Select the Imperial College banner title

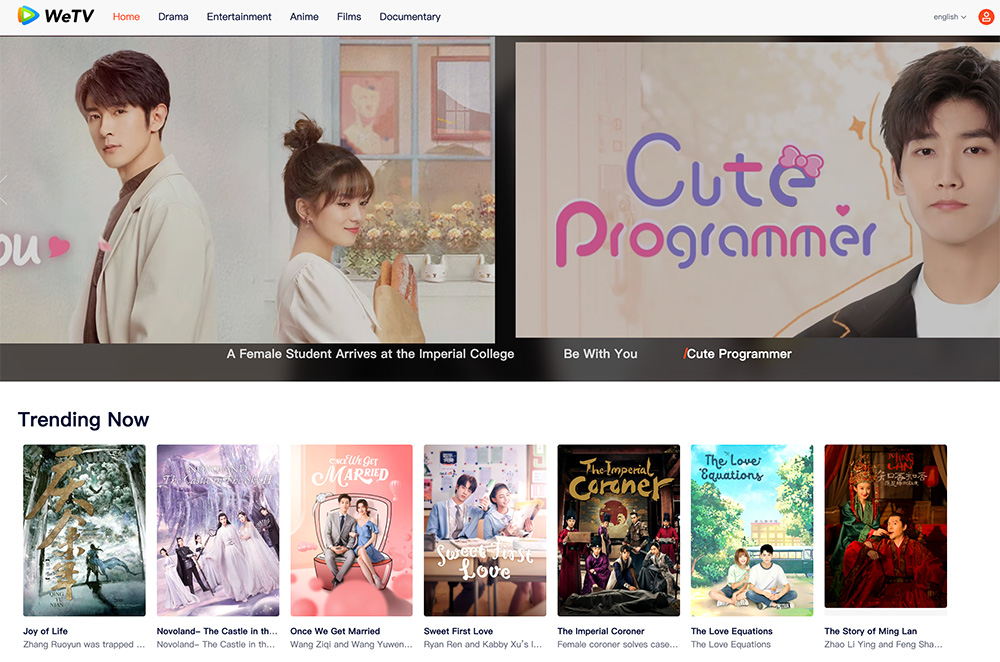[370, 354]
